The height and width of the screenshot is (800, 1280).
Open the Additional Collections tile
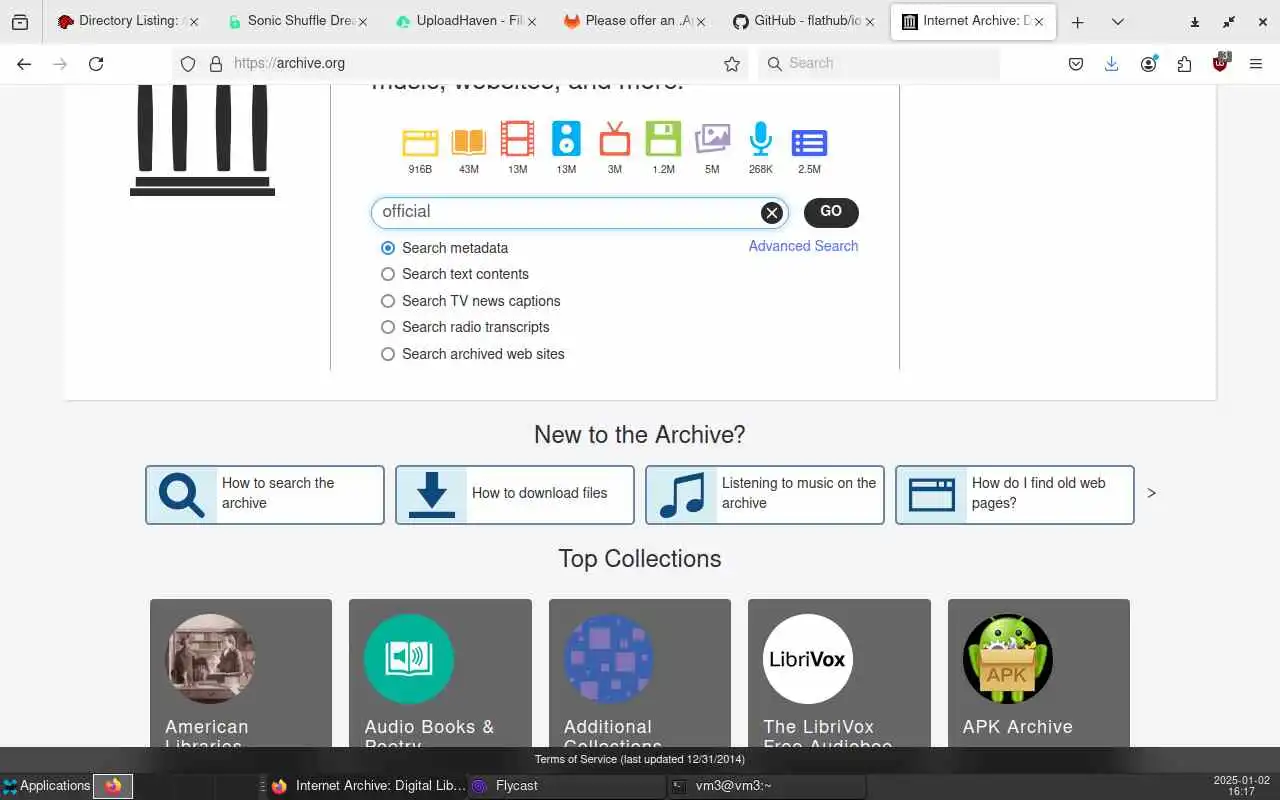tap(640, 673)
